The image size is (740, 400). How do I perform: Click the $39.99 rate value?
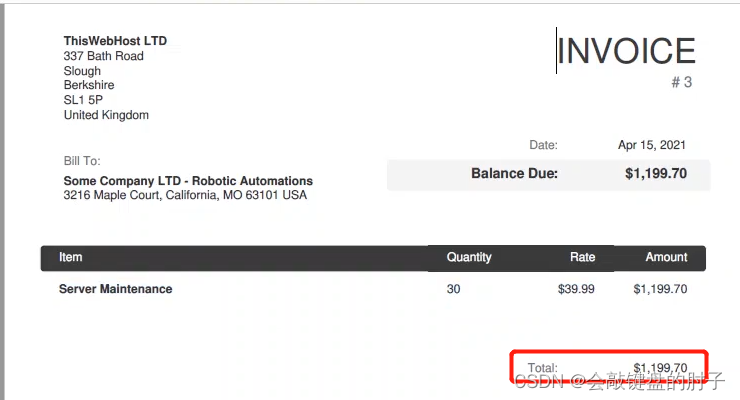click(576, 289)
